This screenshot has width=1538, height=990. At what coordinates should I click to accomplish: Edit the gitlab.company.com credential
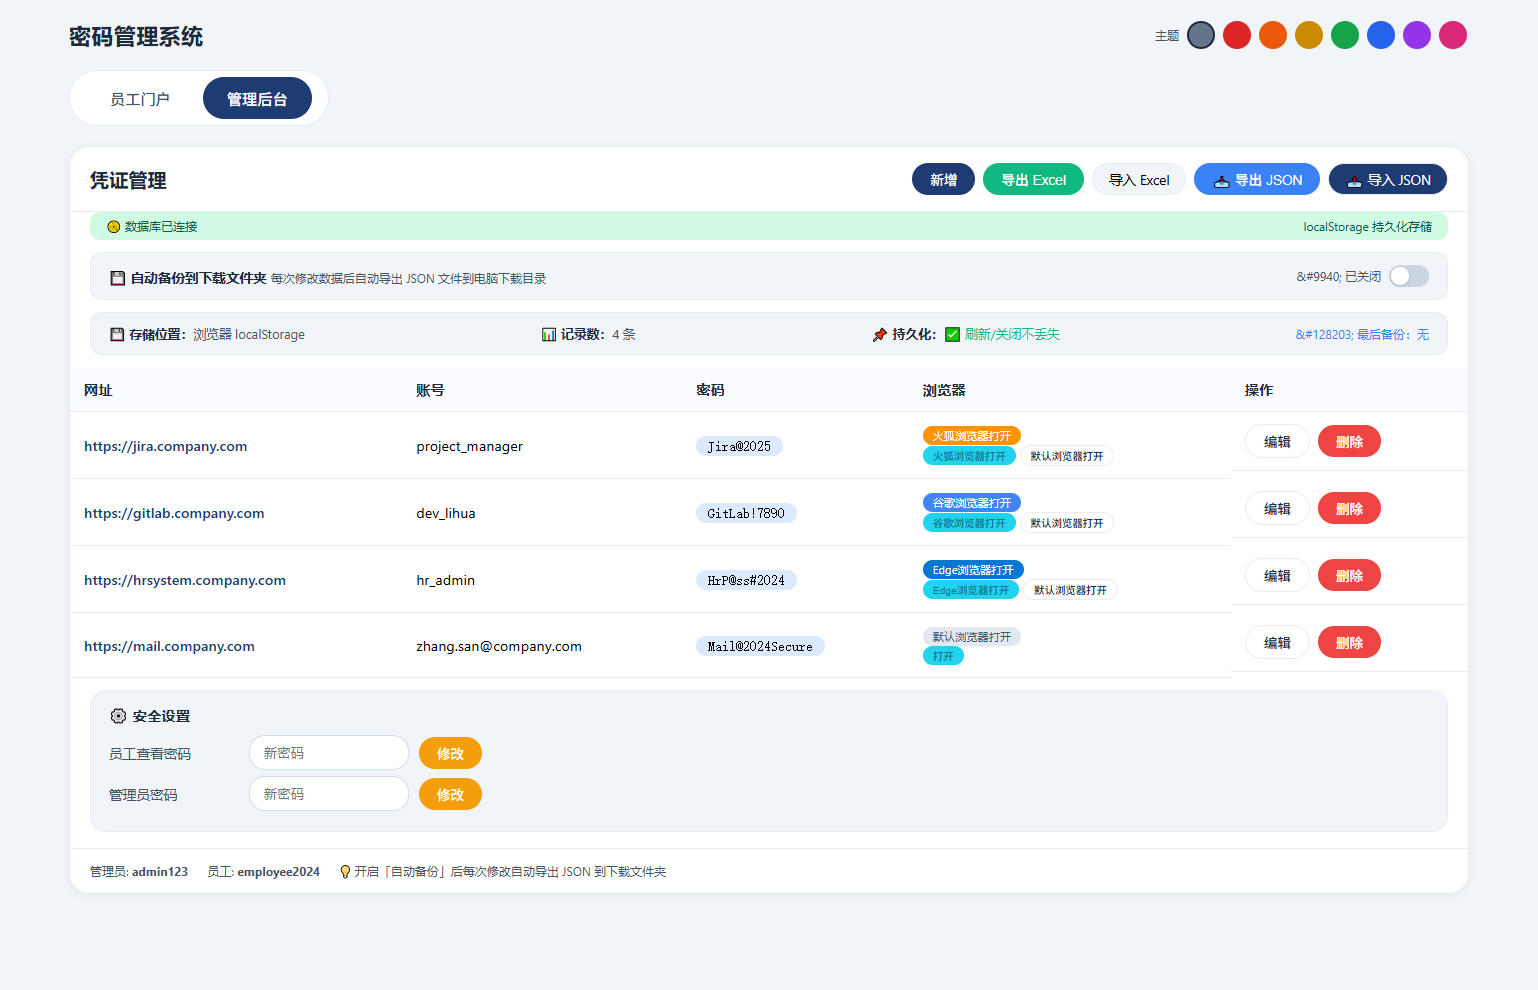1277,508
